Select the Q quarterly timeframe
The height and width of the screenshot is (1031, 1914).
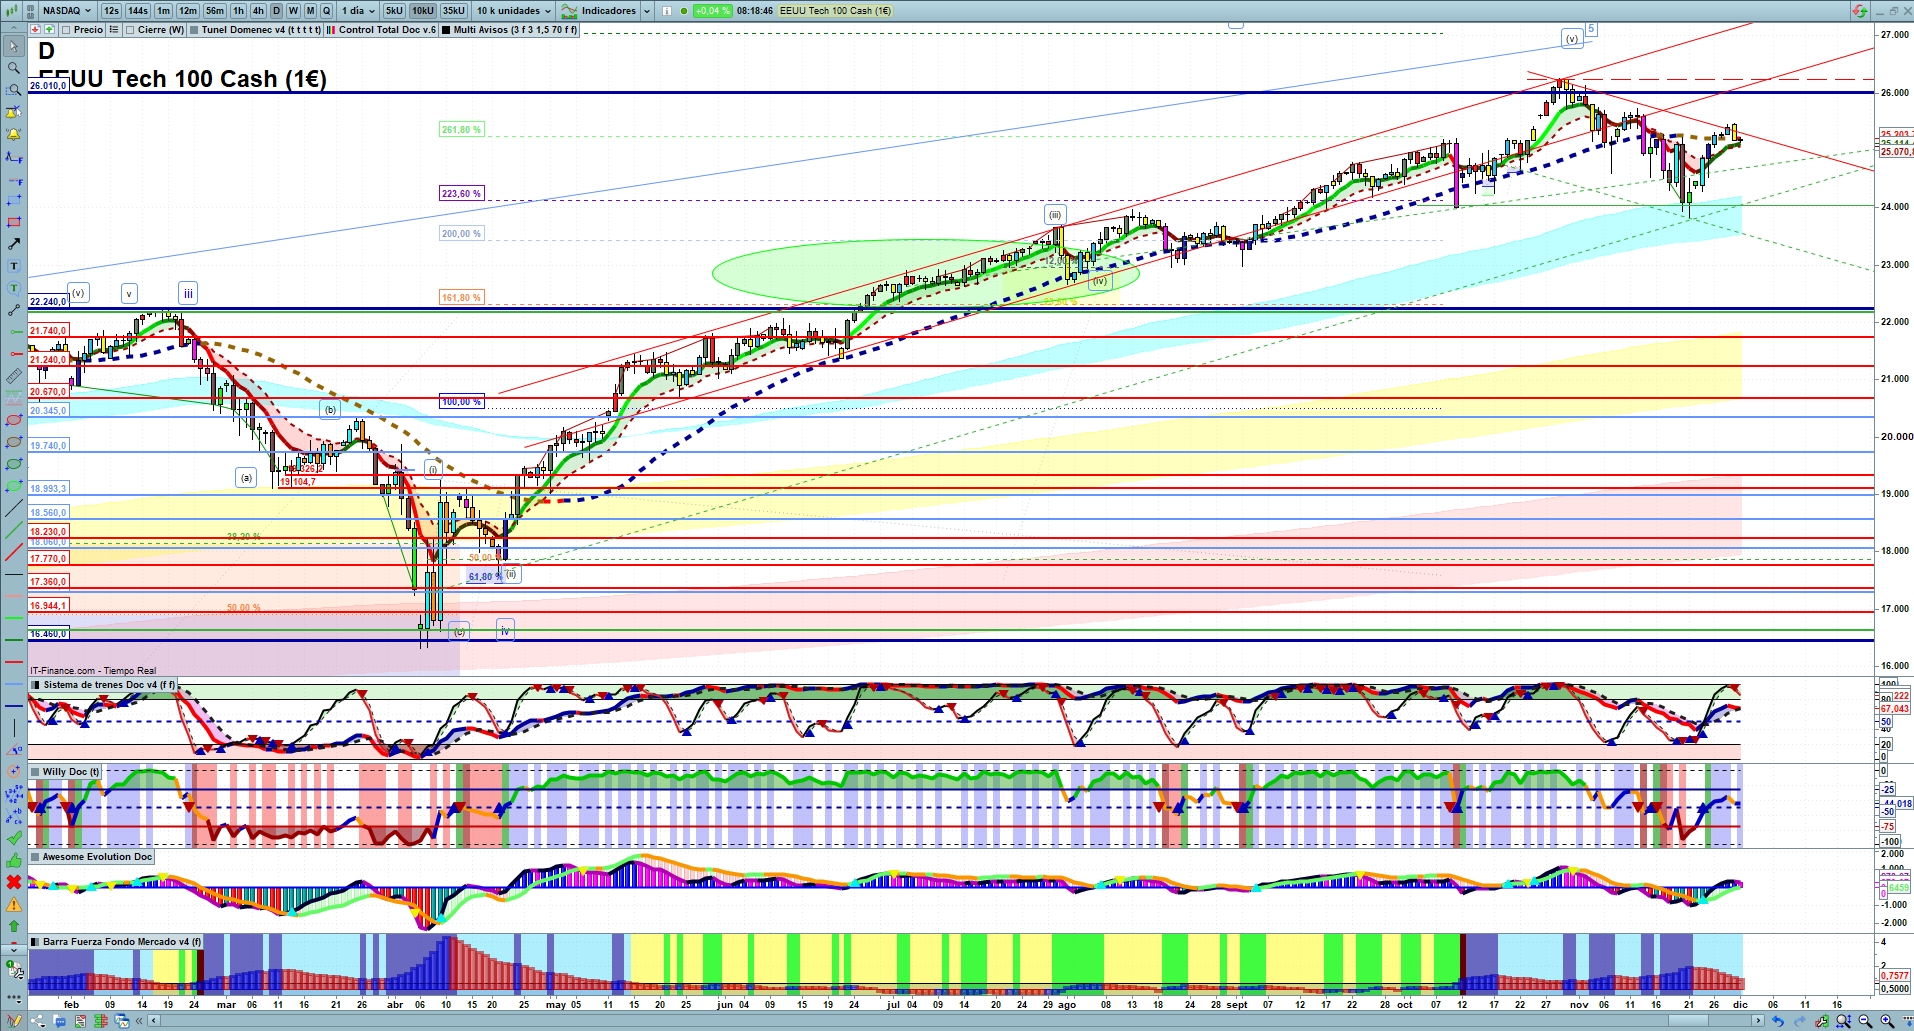327,11
